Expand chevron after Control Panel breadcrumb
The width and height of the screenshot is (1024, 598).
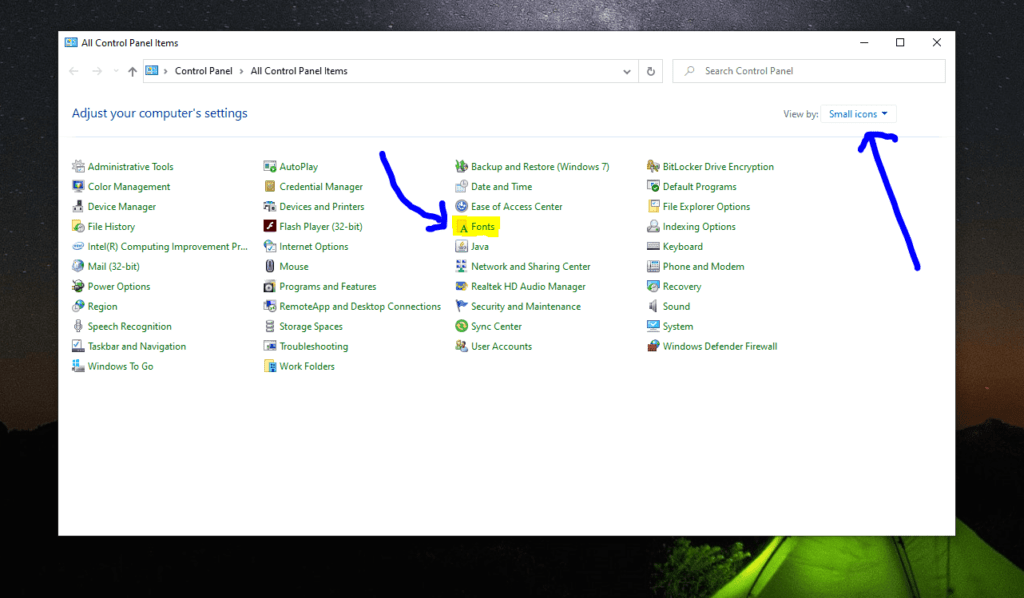coord(242,71)
